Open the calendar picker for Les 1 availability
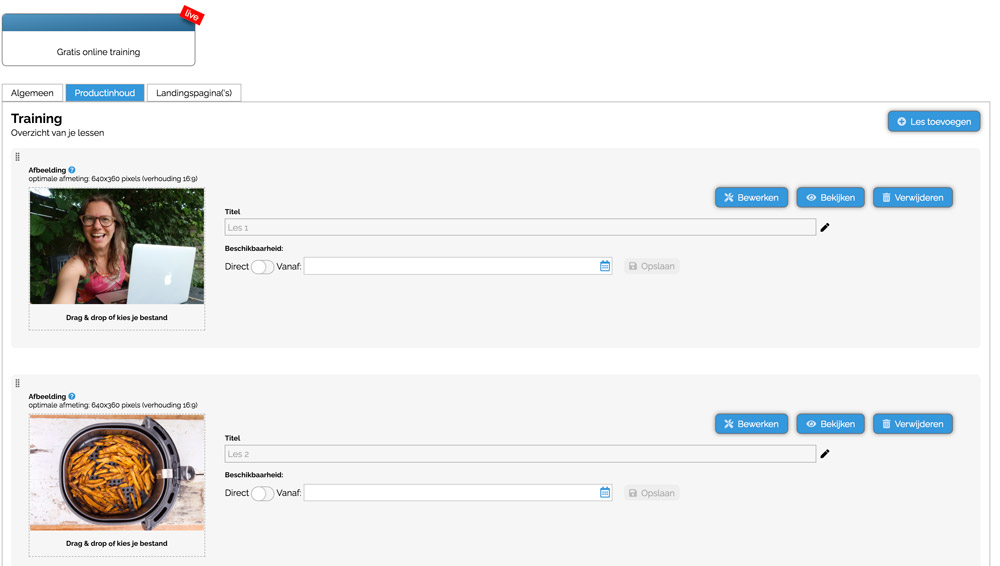The height and width of the screenshot is (566, 1000). point(605,266)
